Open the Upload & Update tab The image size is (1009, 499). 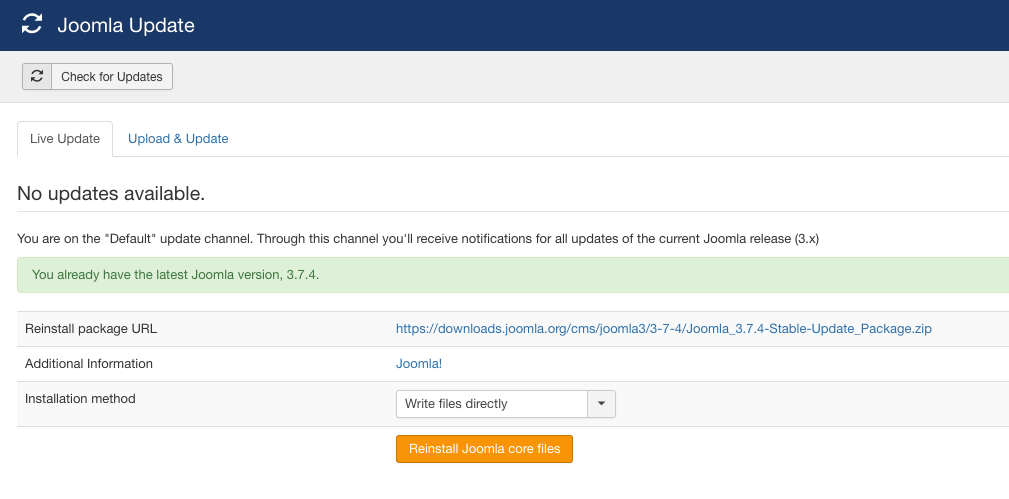pos(178,139)
